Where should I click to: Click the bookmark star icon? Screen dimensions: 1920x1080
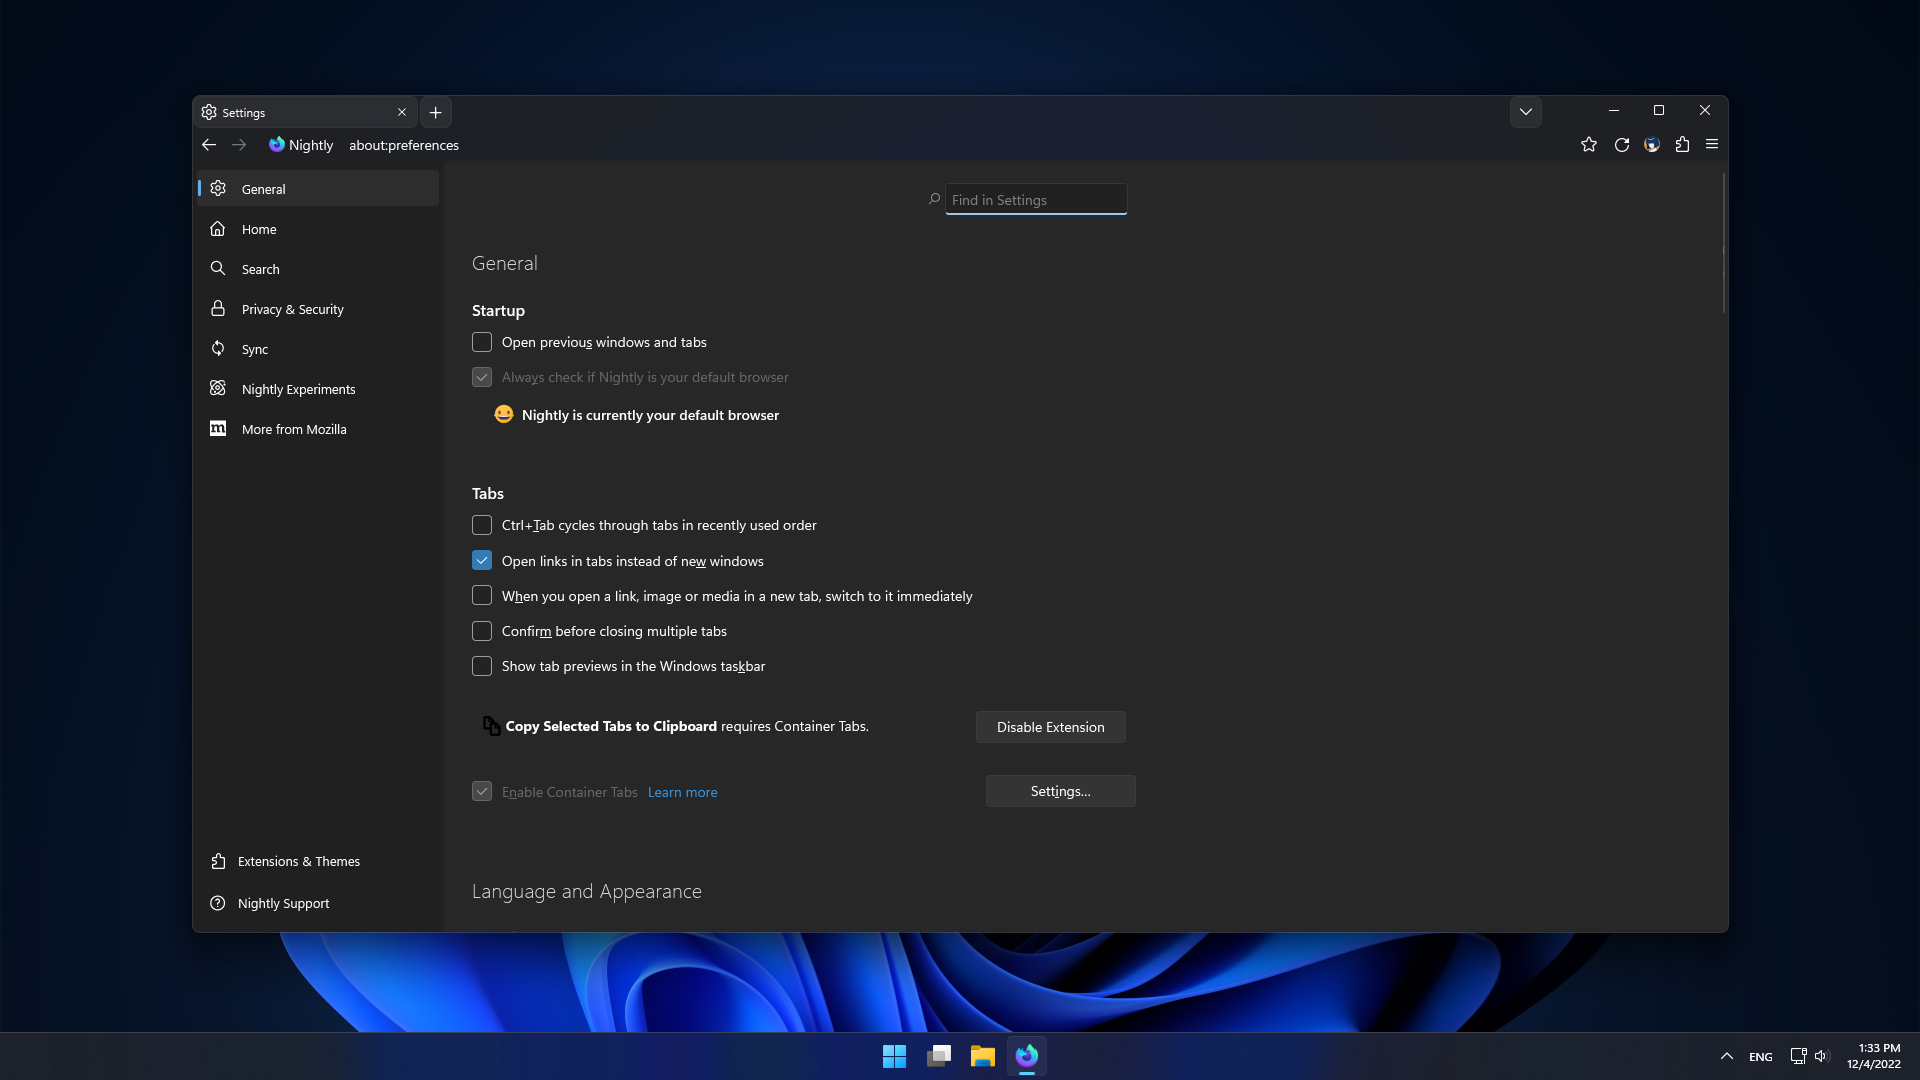click(x=1588, y=145)
